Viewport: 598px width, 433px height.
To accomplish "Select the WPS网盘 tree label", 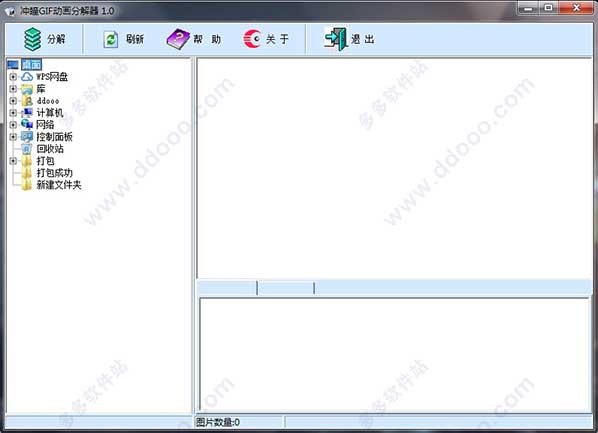I will (x=52, y=77).
